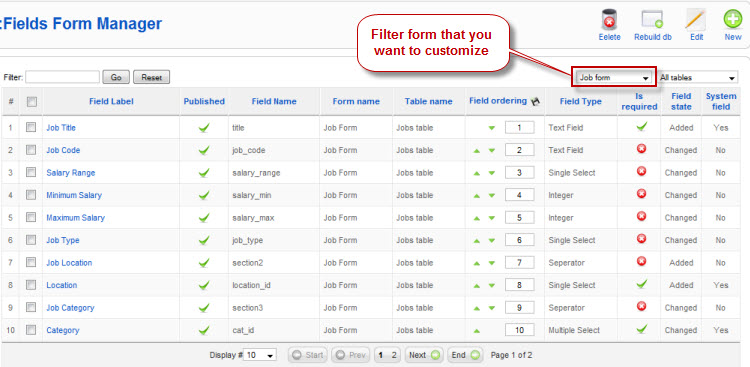Viewport: 750px width, 367px height.
Task: Move Minimum Salary field down with arrow
Action: 492,195
